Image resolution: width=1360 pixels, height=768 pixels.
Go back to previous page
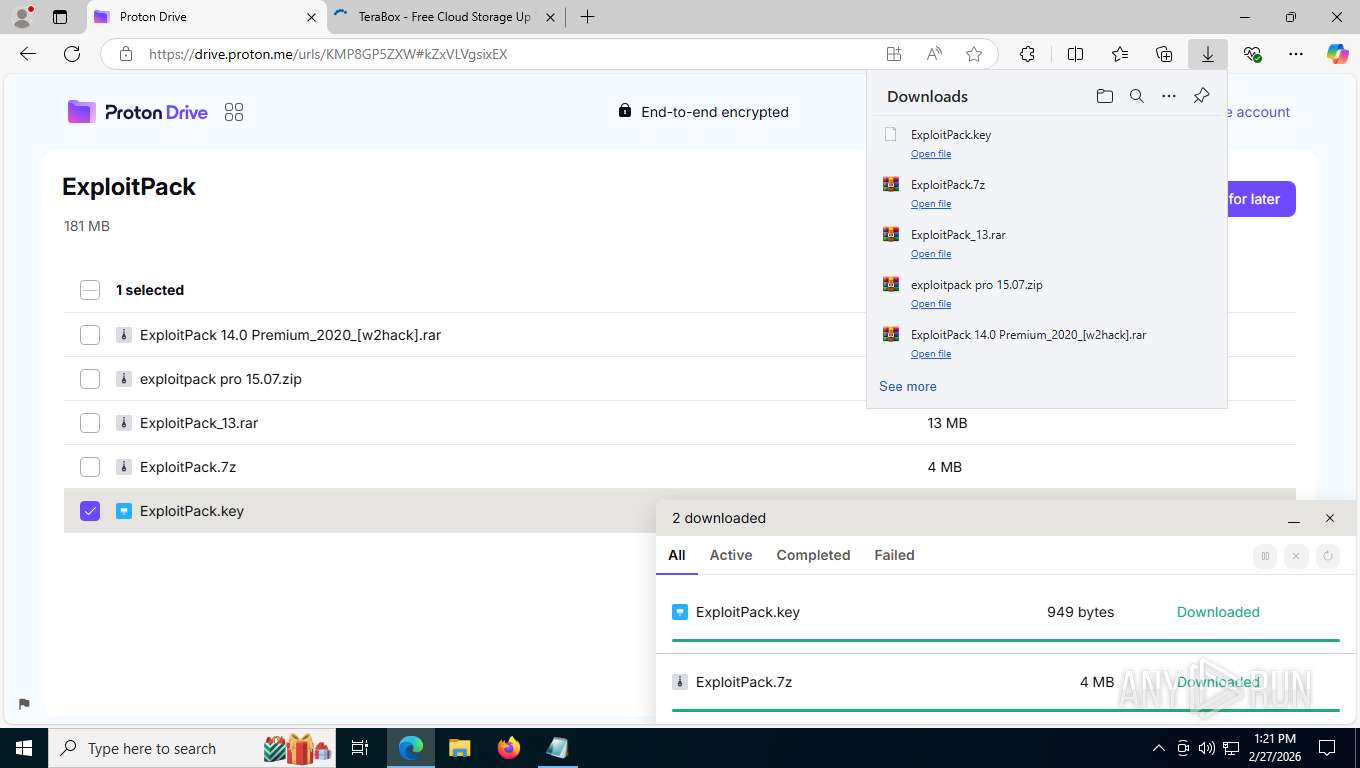point(28,54)
